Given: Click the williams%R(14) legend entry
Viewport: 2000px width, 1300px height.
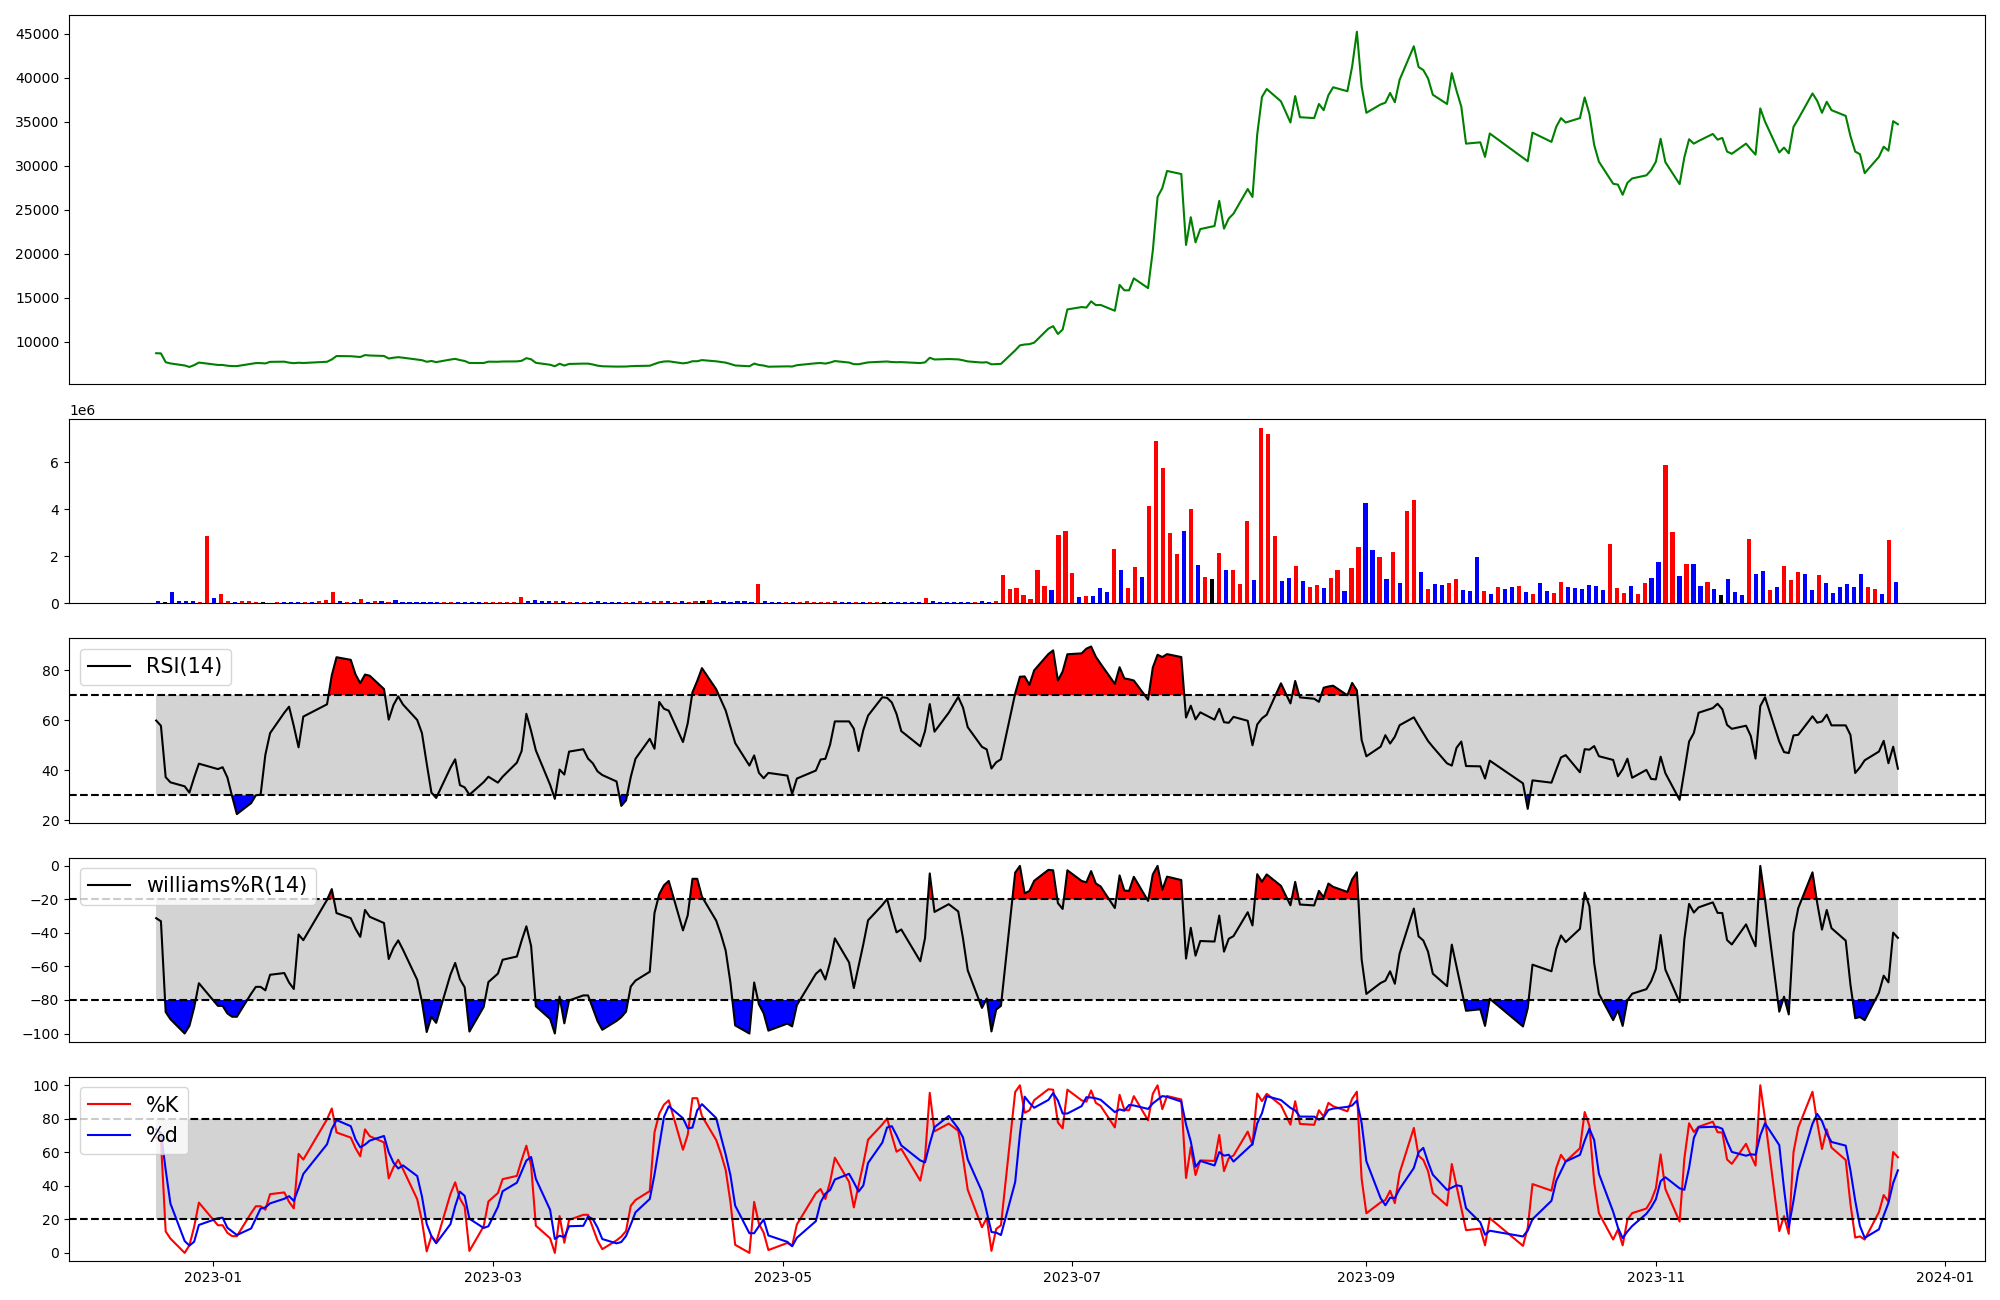Looking at the screenshot, I should (x=226, y=885).
